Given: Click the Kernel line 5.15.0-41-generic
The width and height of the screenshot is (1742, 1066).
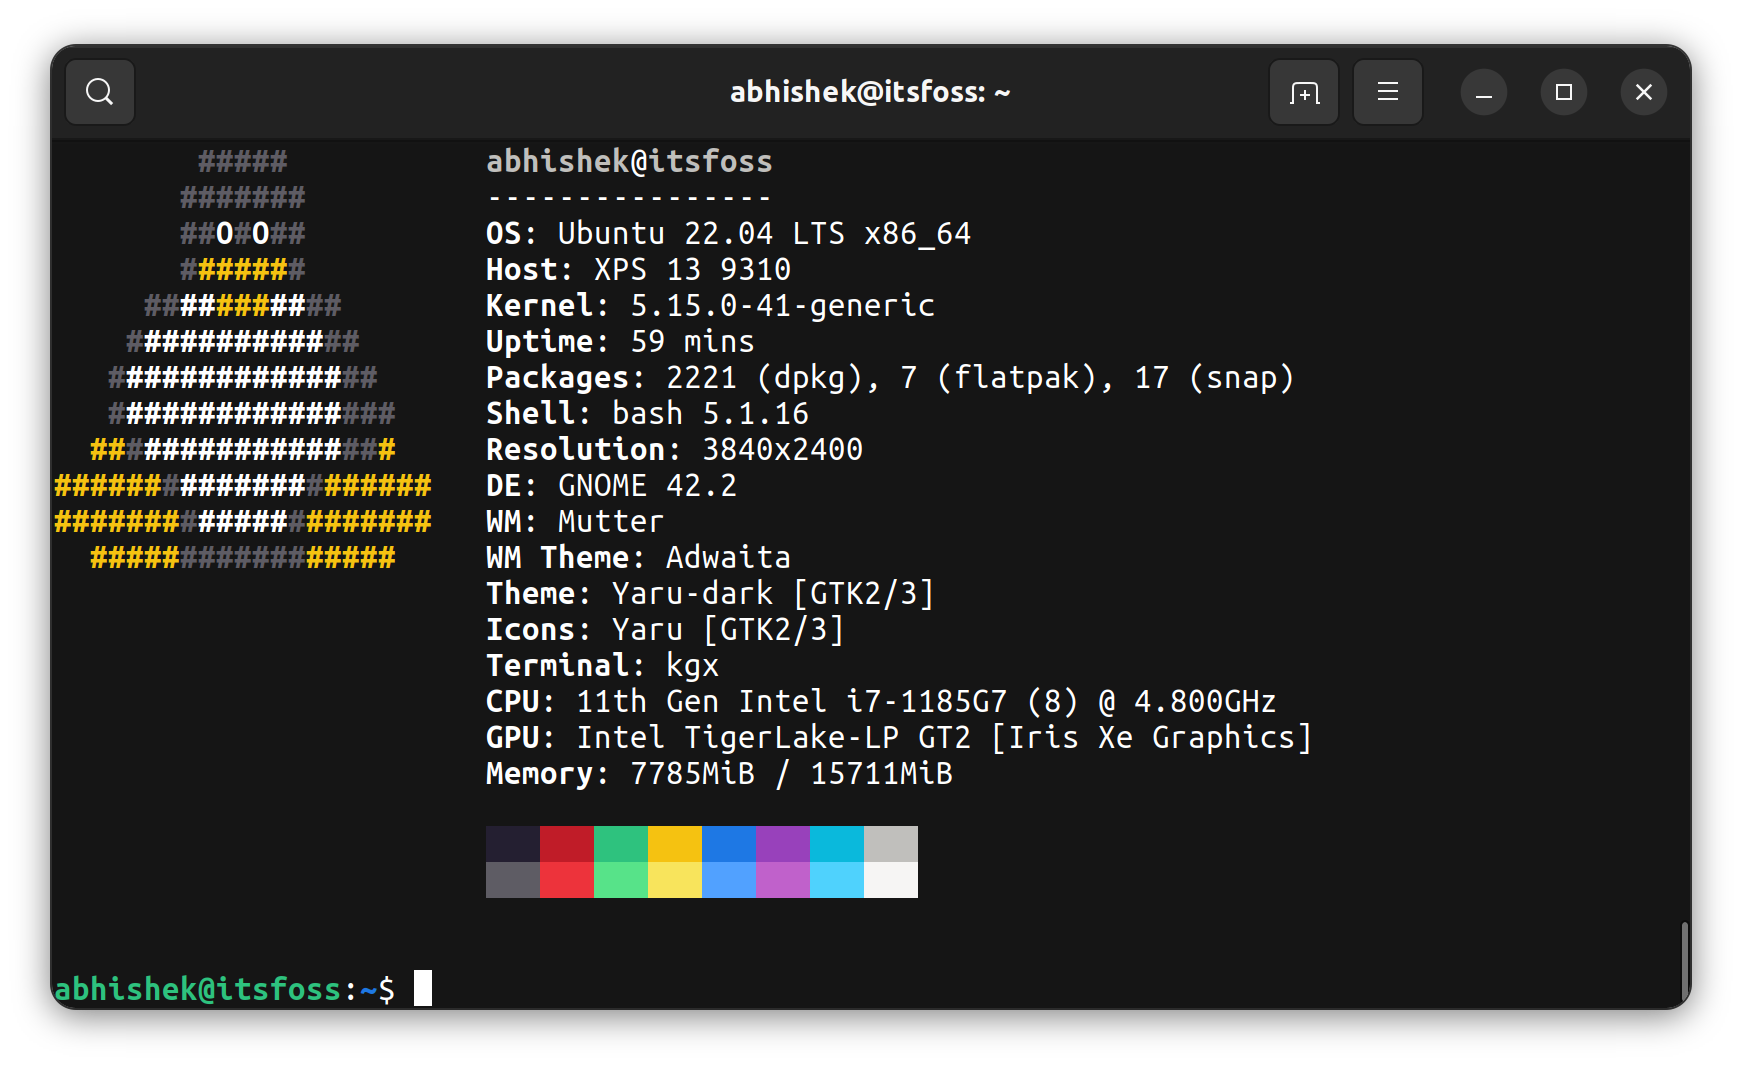Looking at the screenshot, I should pos(710,305).
